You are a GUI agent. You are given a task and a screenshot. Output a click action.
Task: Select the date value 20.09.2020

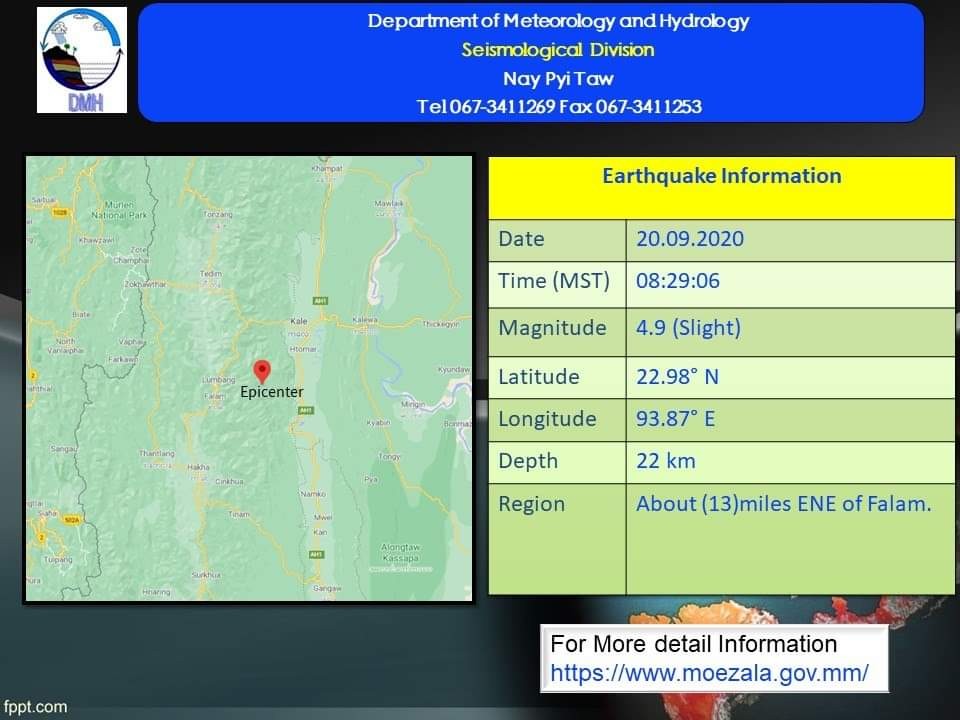click(x=690, y=239)
